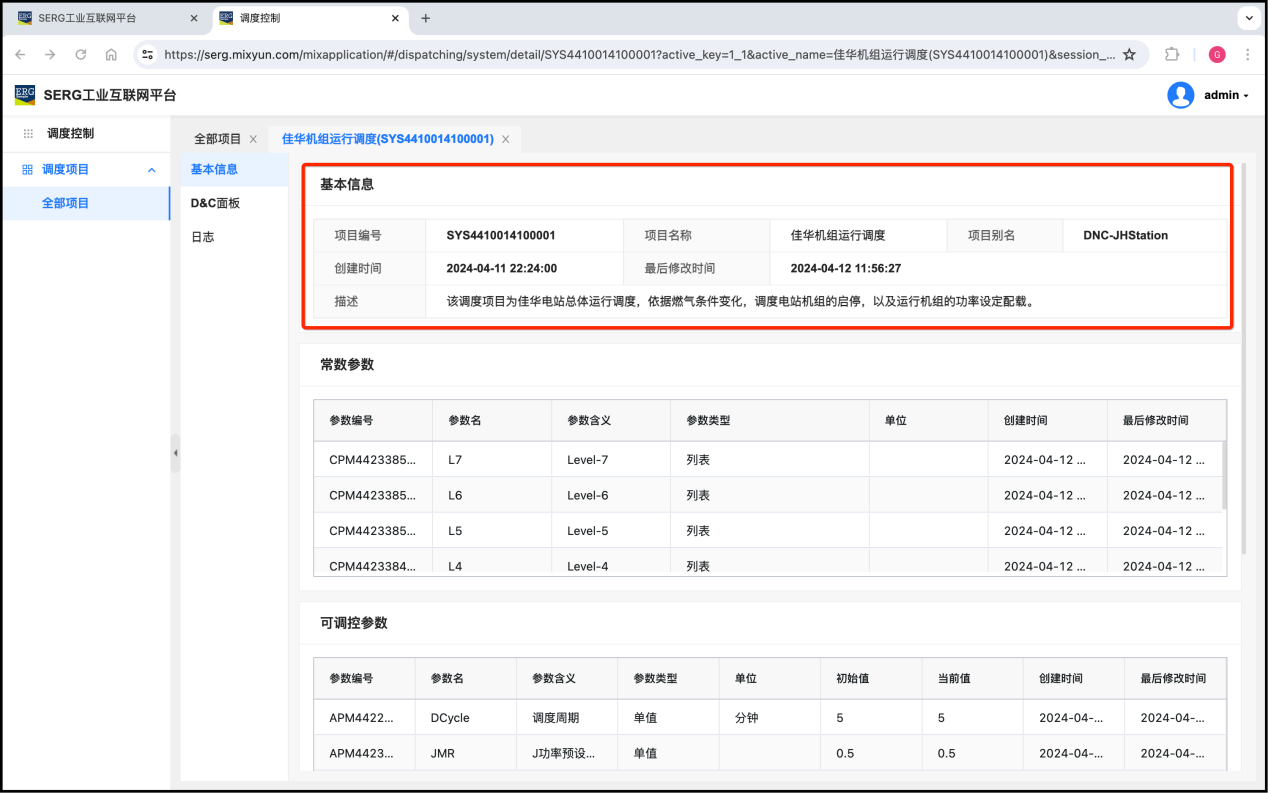Open the admin account dropdown
The width and height of the screenshot is (1268, 793).
pos(1226,95)
